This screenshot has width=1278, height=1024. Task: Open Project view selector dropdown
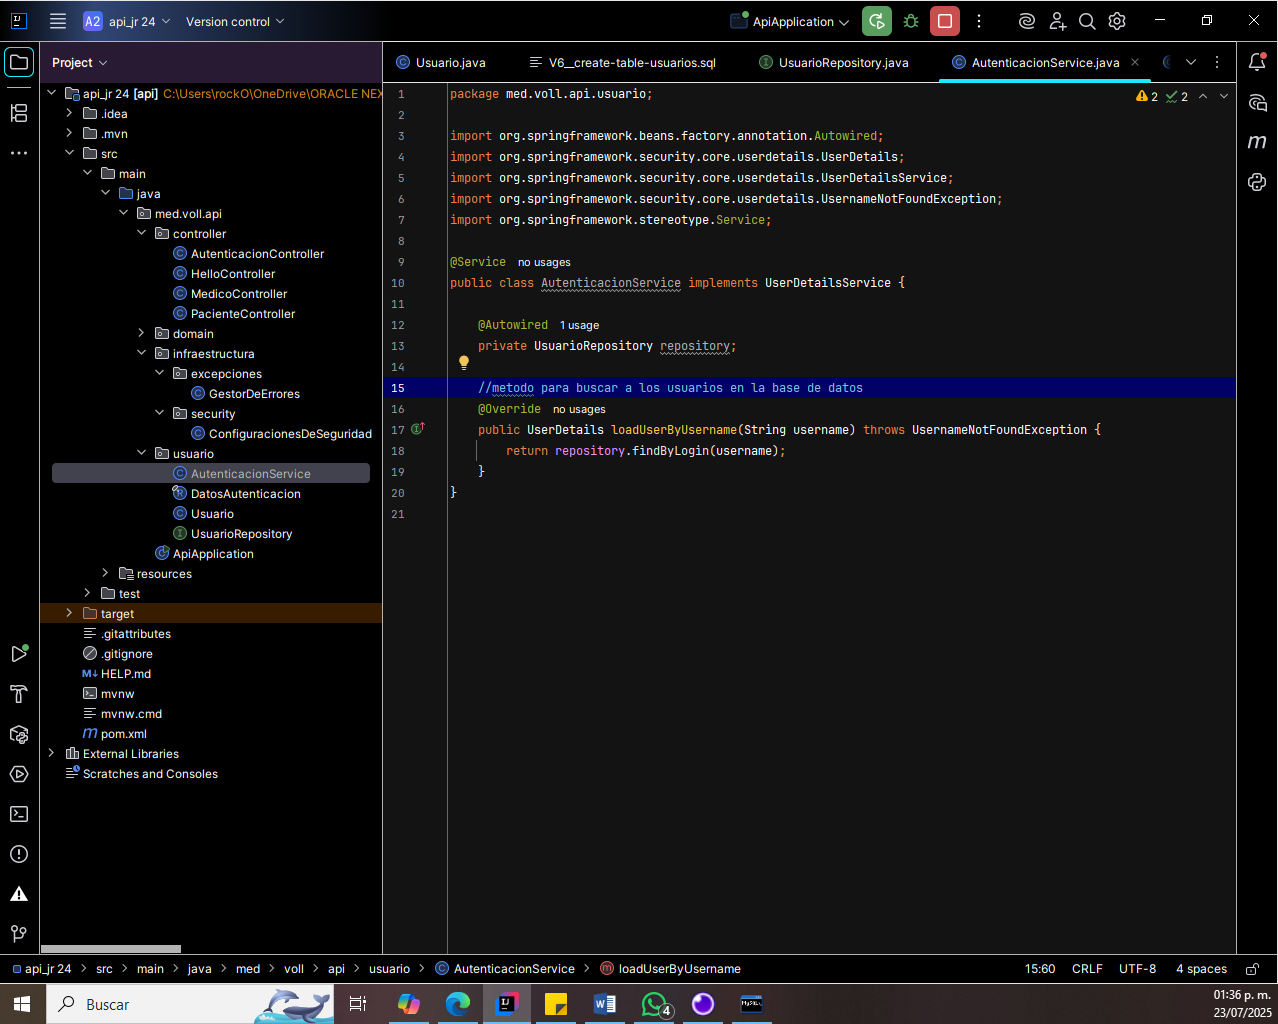(x=80, y=62)
